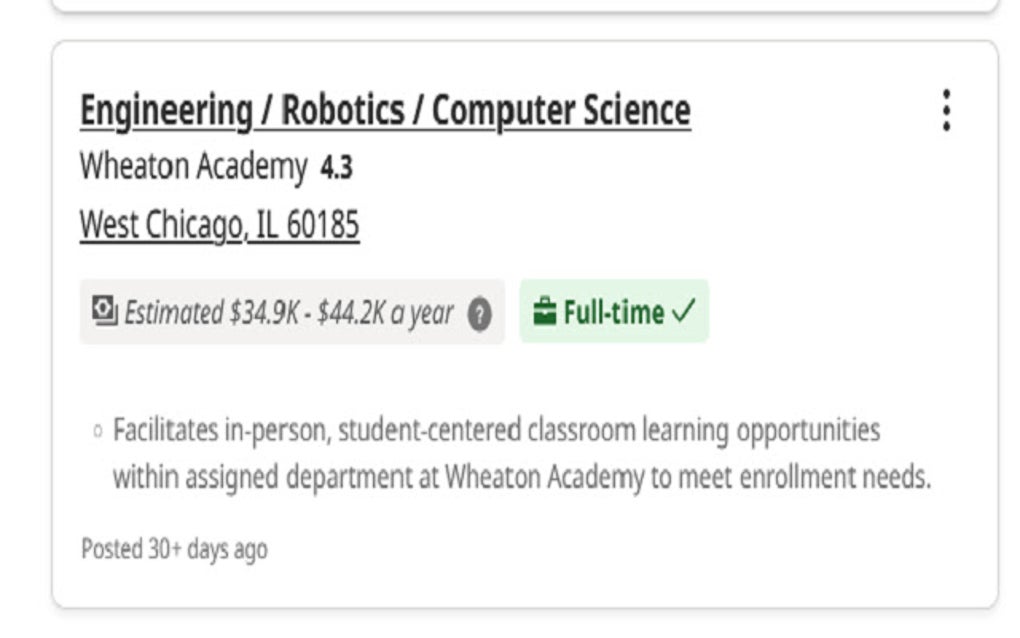Click the bullet marker before the job description

point(97,432)
